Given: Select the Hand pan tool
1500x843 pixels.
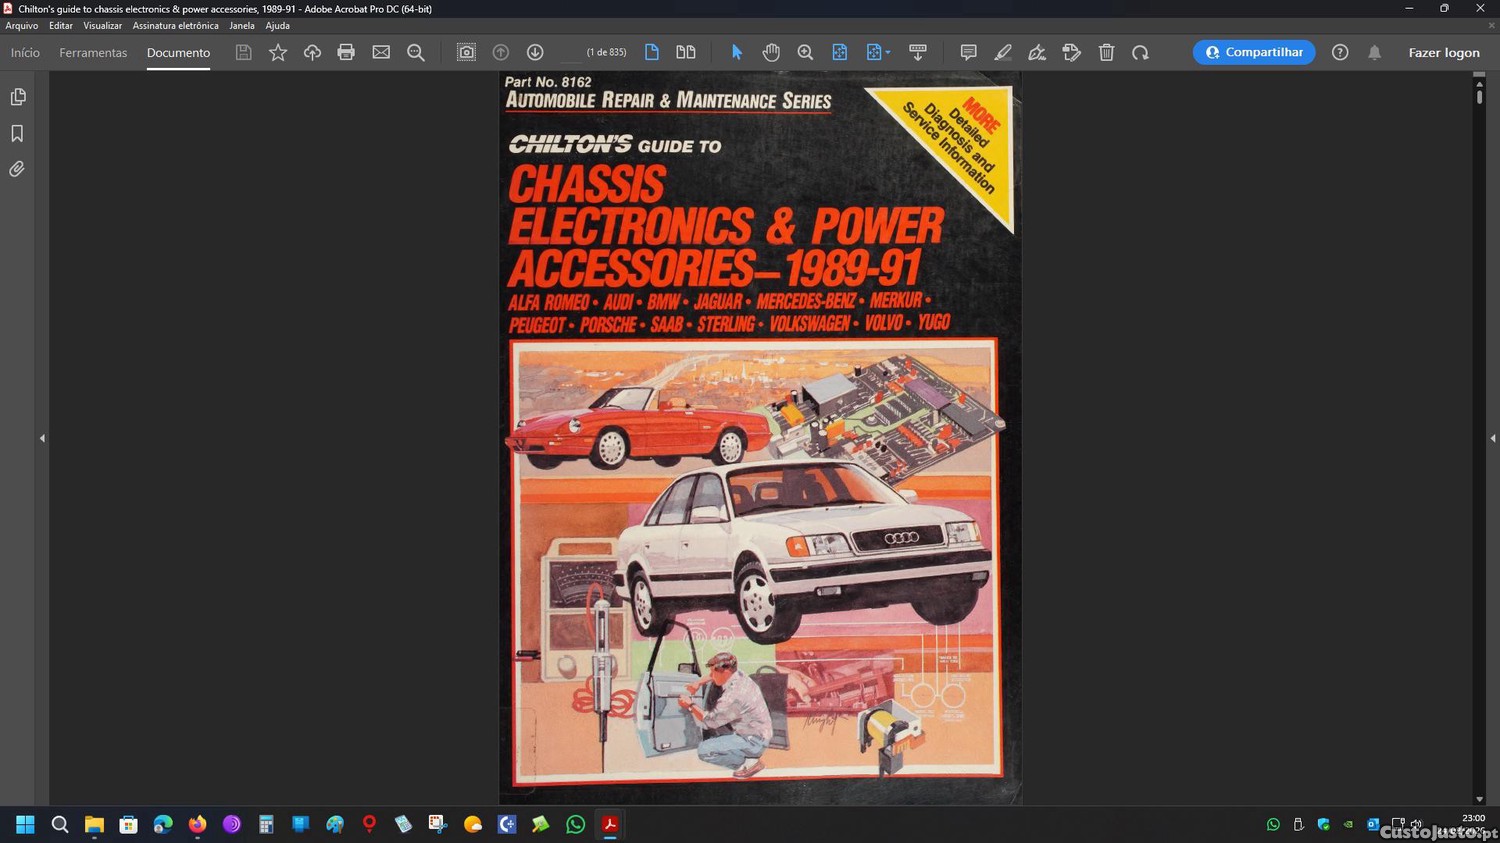Looking at the screenshot, I should [x=771, y=52].
